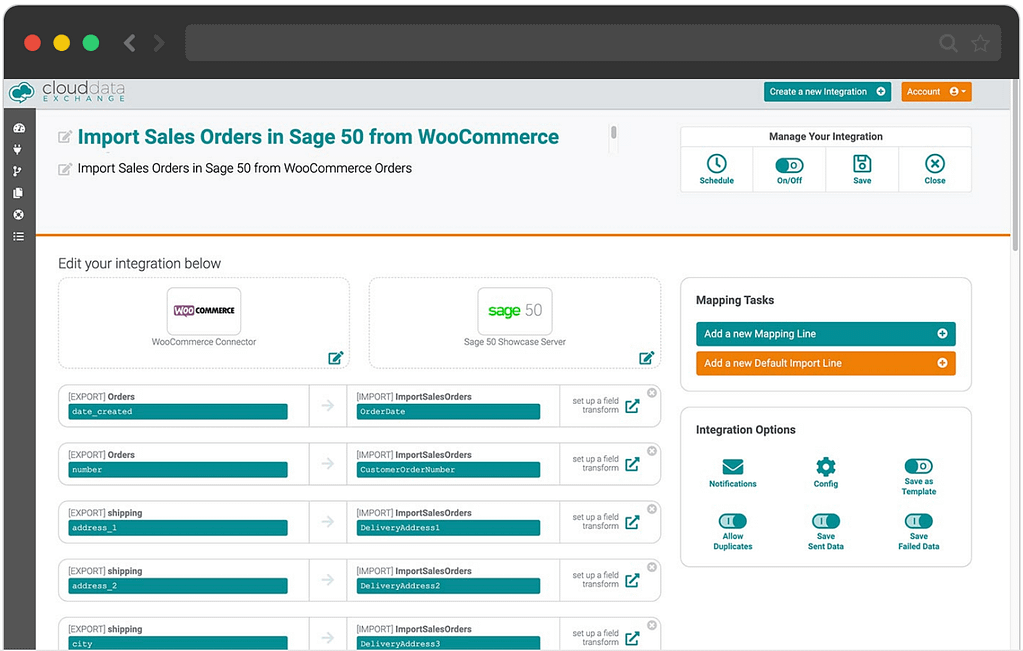Viewport: 1023px width, 651px height.
Task: Click the browser forward arrow
Action: pyautogui.click(x=159, y=43)
